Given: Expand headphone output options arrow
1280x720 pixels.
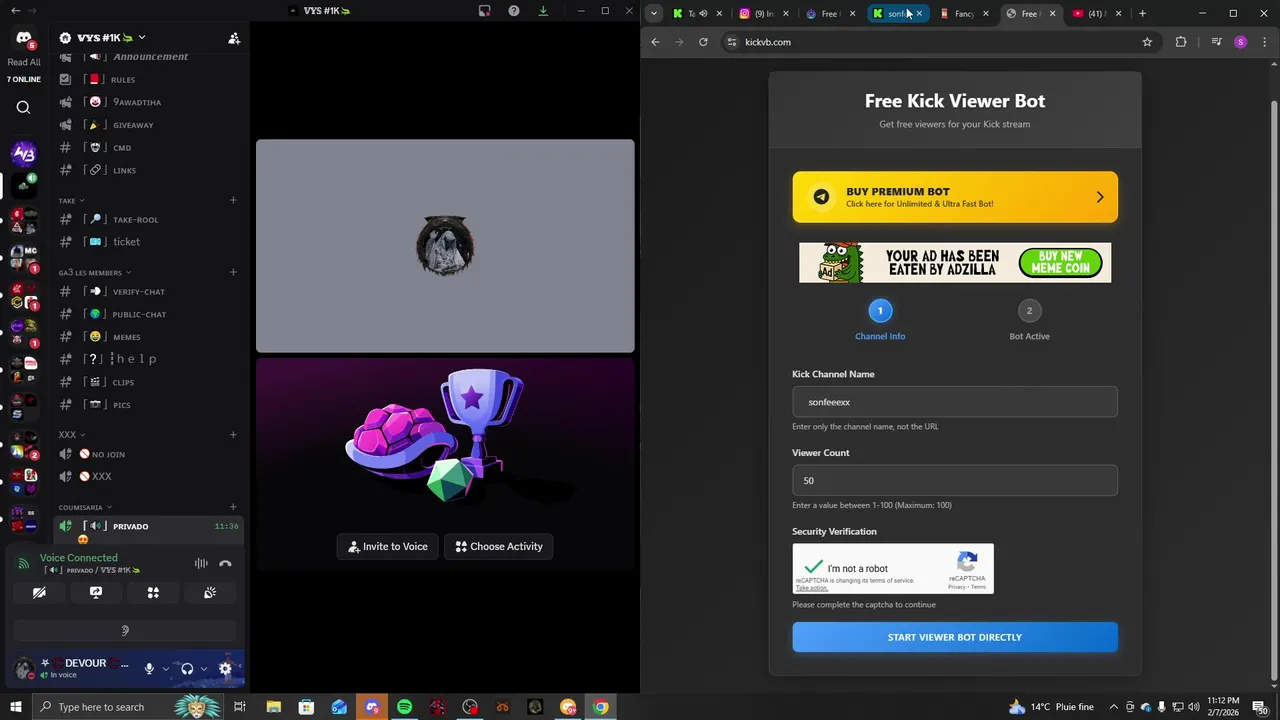Looking at the screenshot, I should point(203,669).
